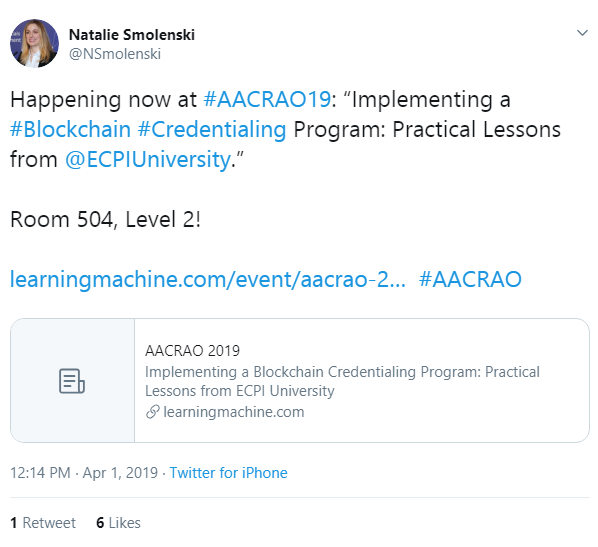Click the card description about ECPI University

coord(342,381)
